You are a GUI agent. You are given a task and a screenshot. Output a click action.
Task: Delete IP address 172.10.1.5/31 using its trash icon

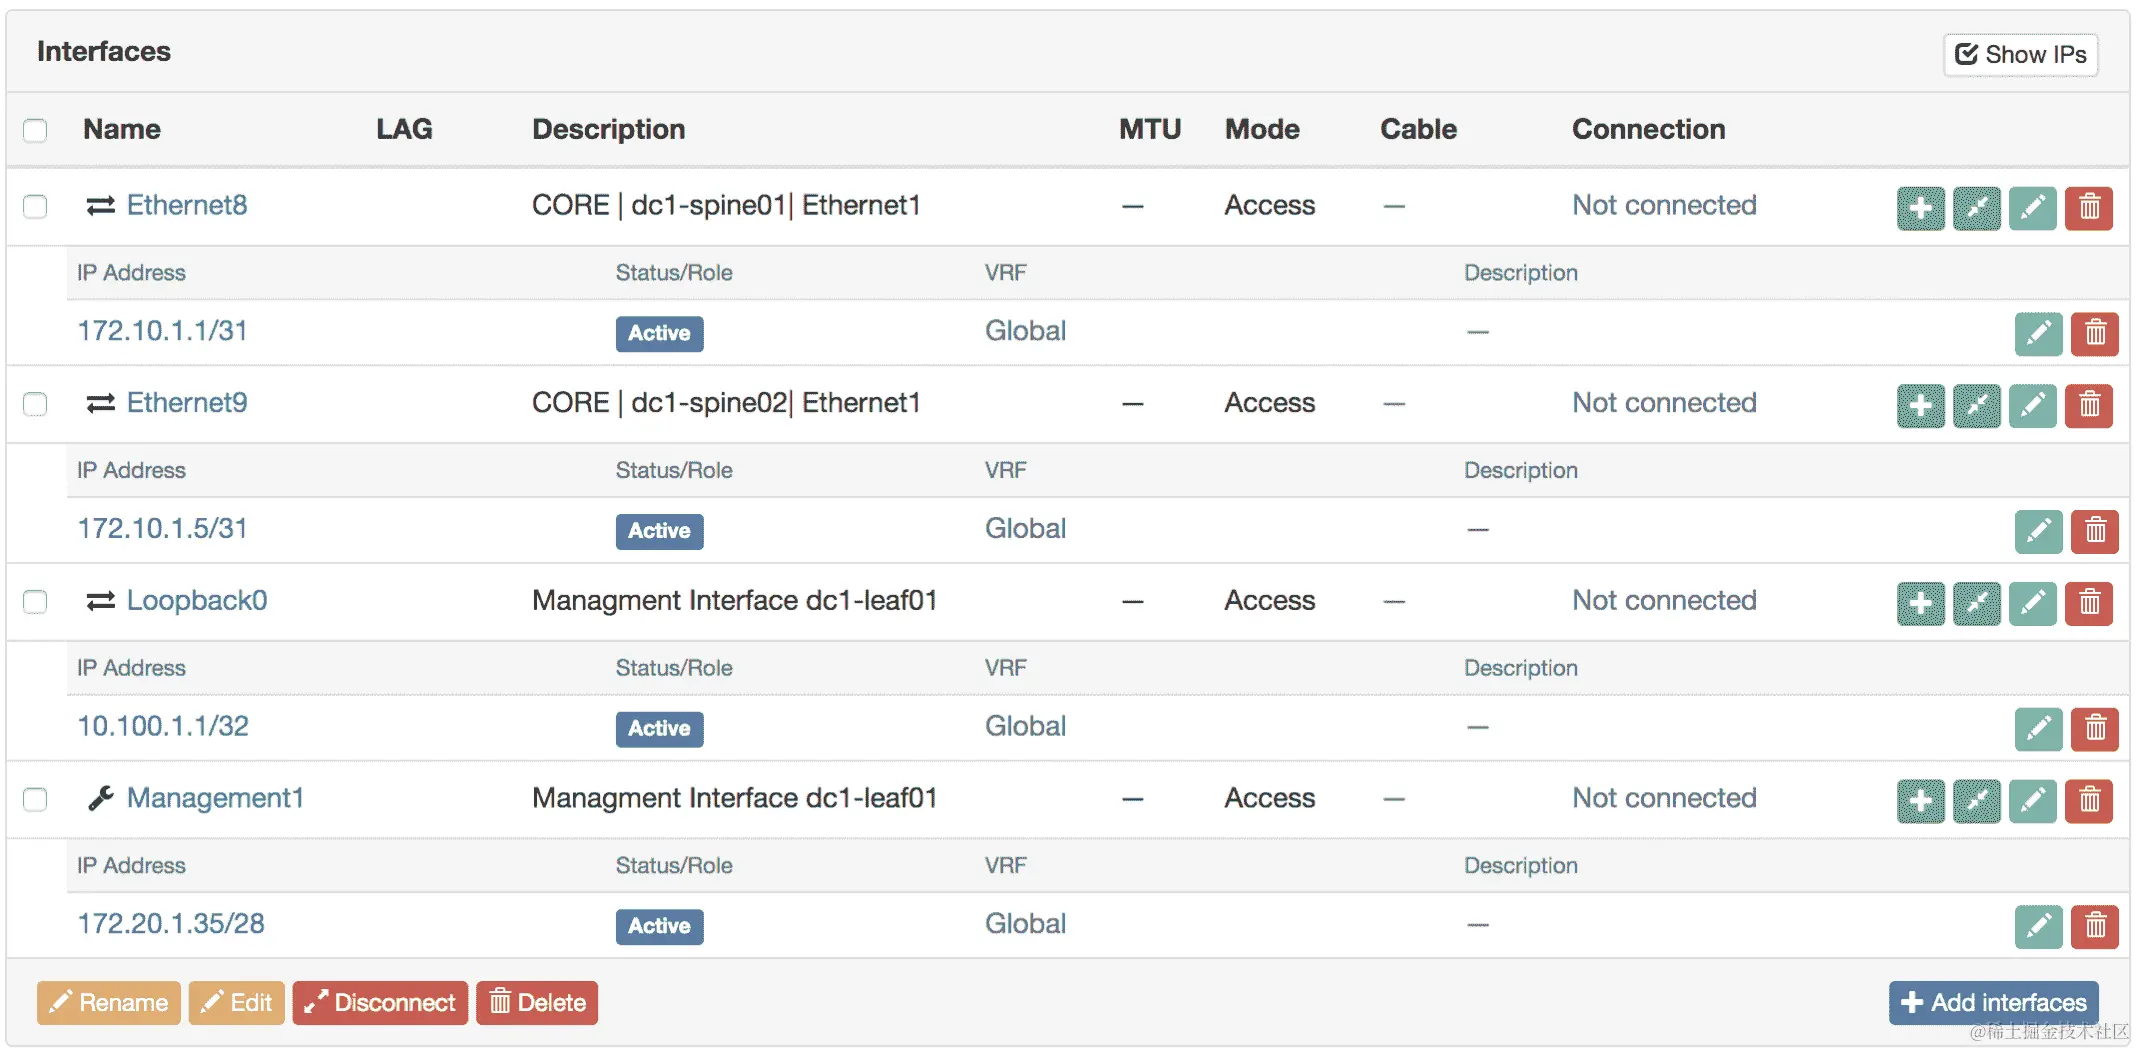(x=2095, y=531)
